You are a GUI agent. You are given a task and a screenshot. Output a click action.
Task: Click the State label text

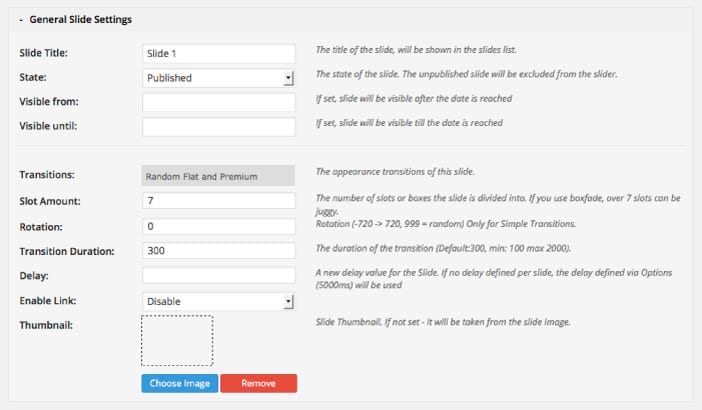34,77
